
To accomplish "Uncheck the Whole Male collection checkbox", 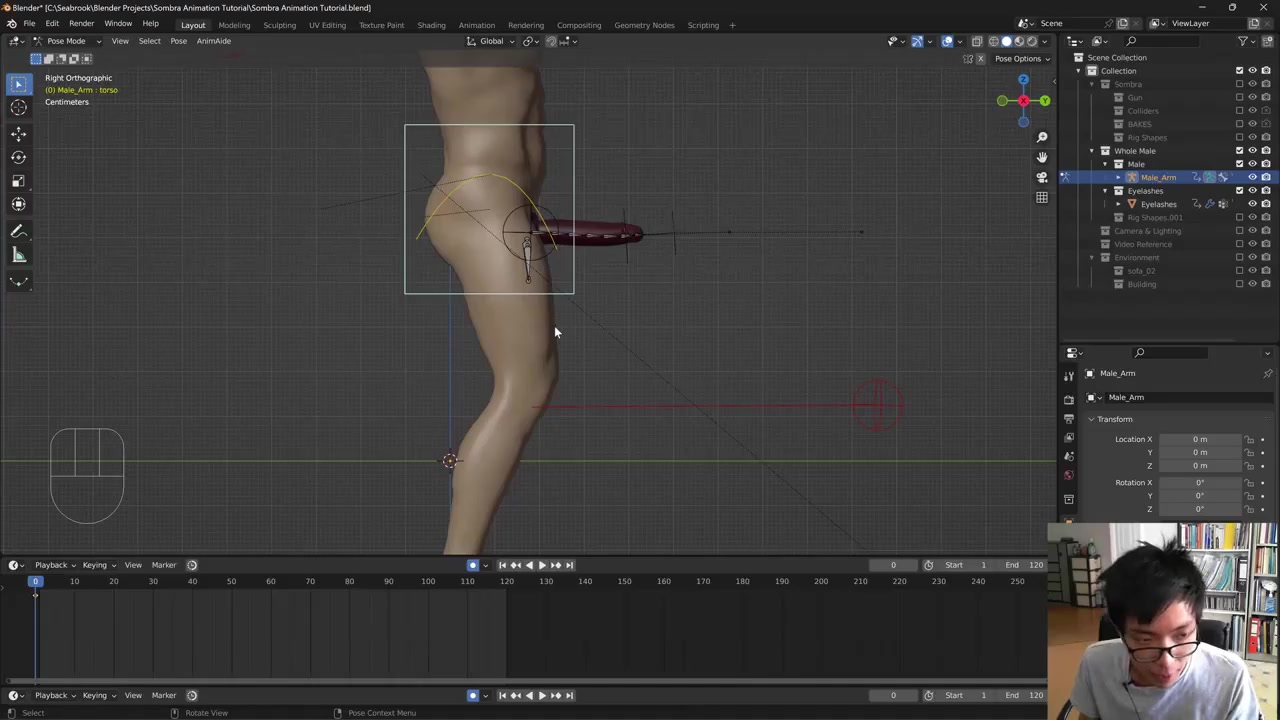I will tap(1239, 151).
